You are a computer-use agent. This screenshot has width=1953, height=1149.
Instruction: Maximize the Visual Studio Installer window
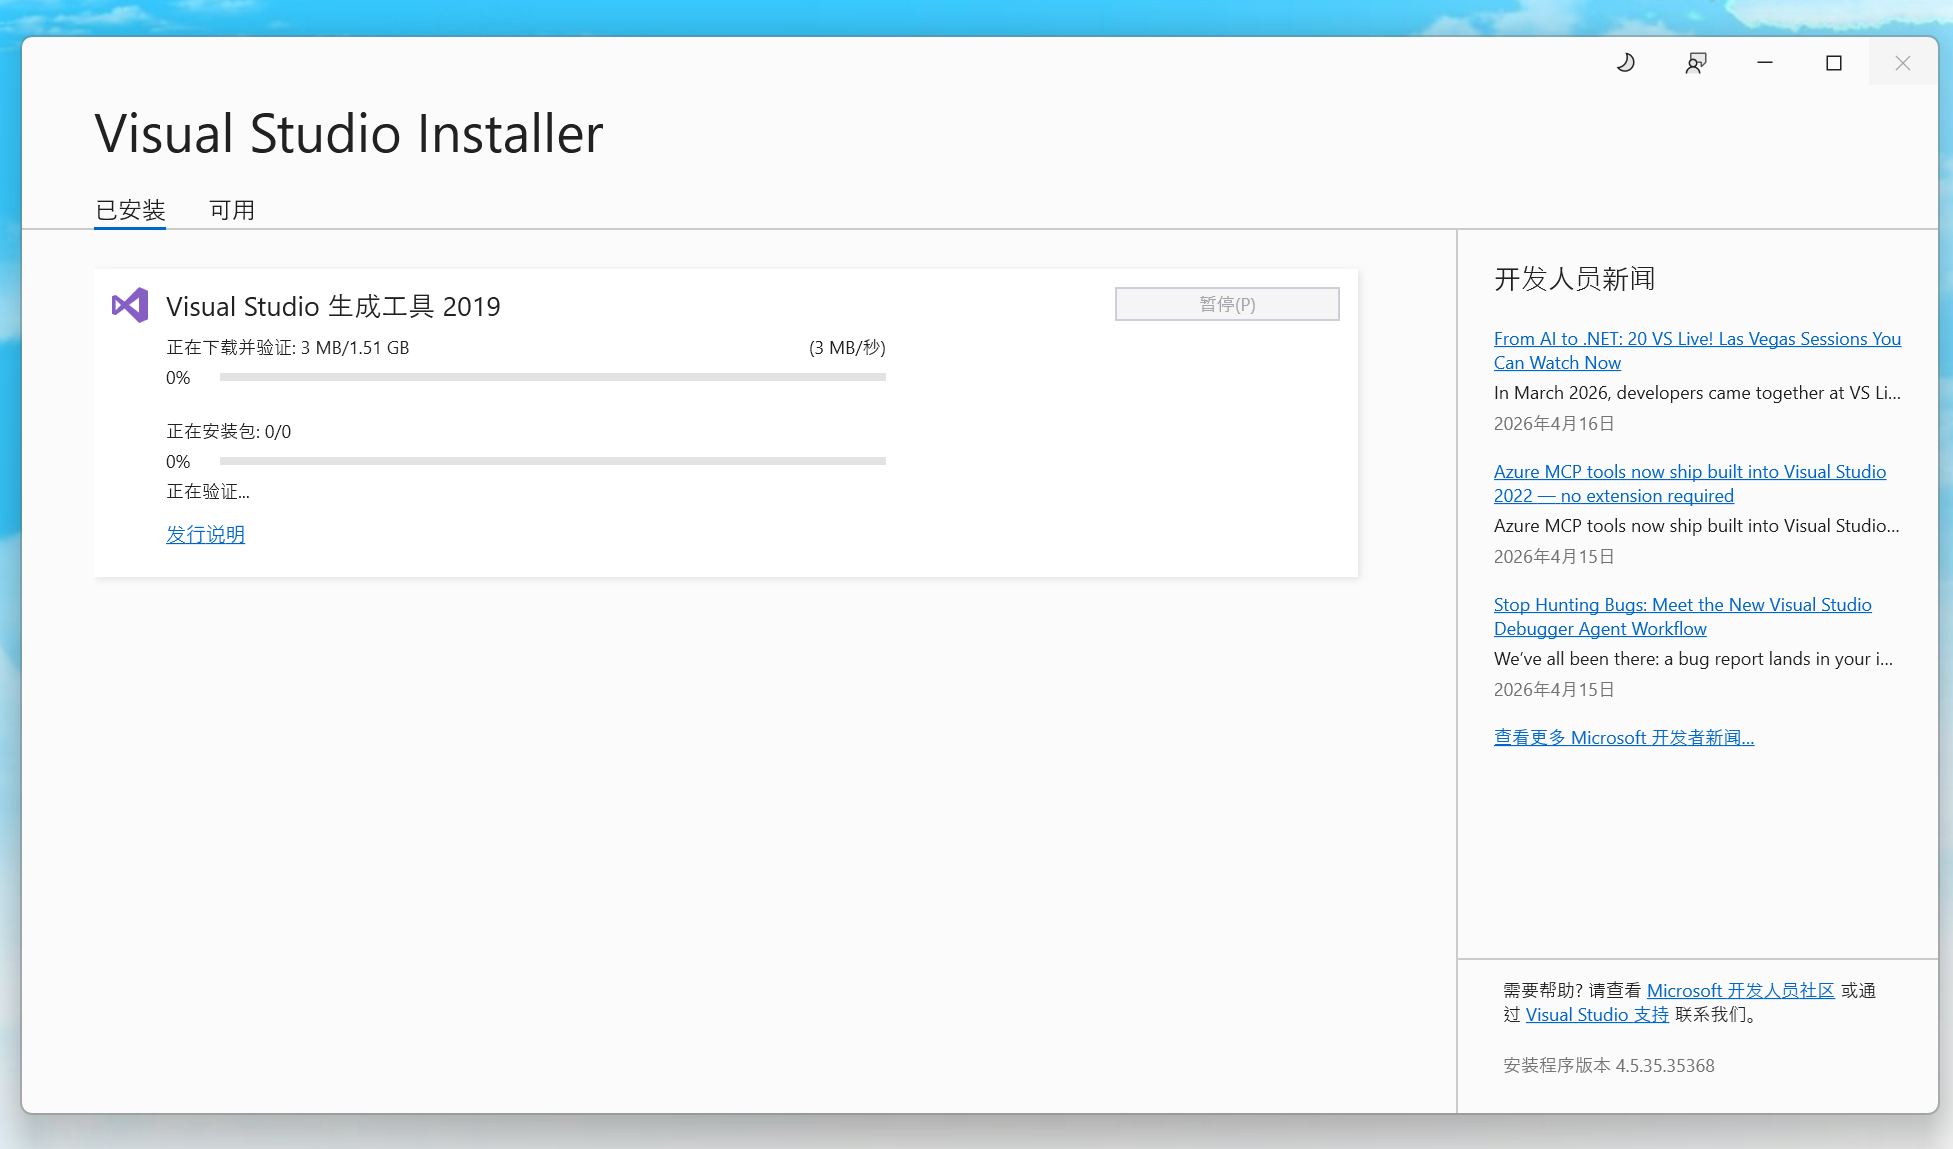[x=1834, y=63]
